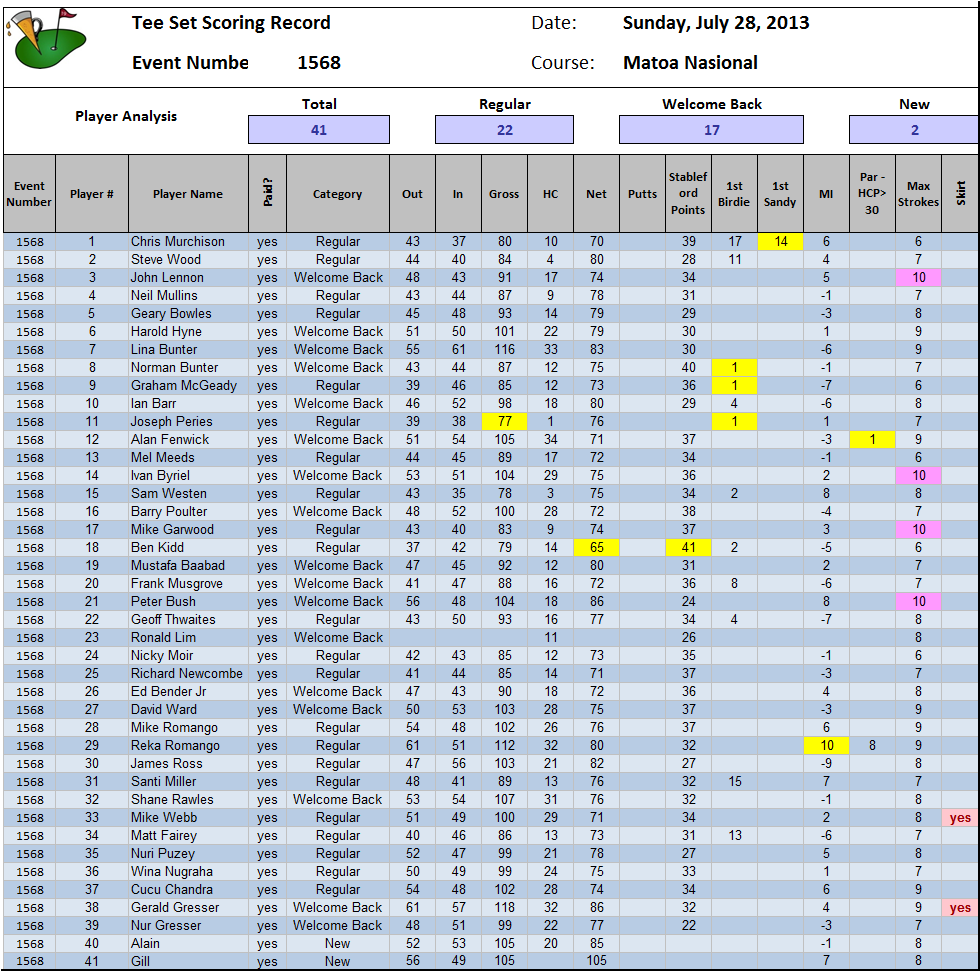Click the Tee Set Scoring Record title
This screenshot has width=980, height=971.
[231, 23]
